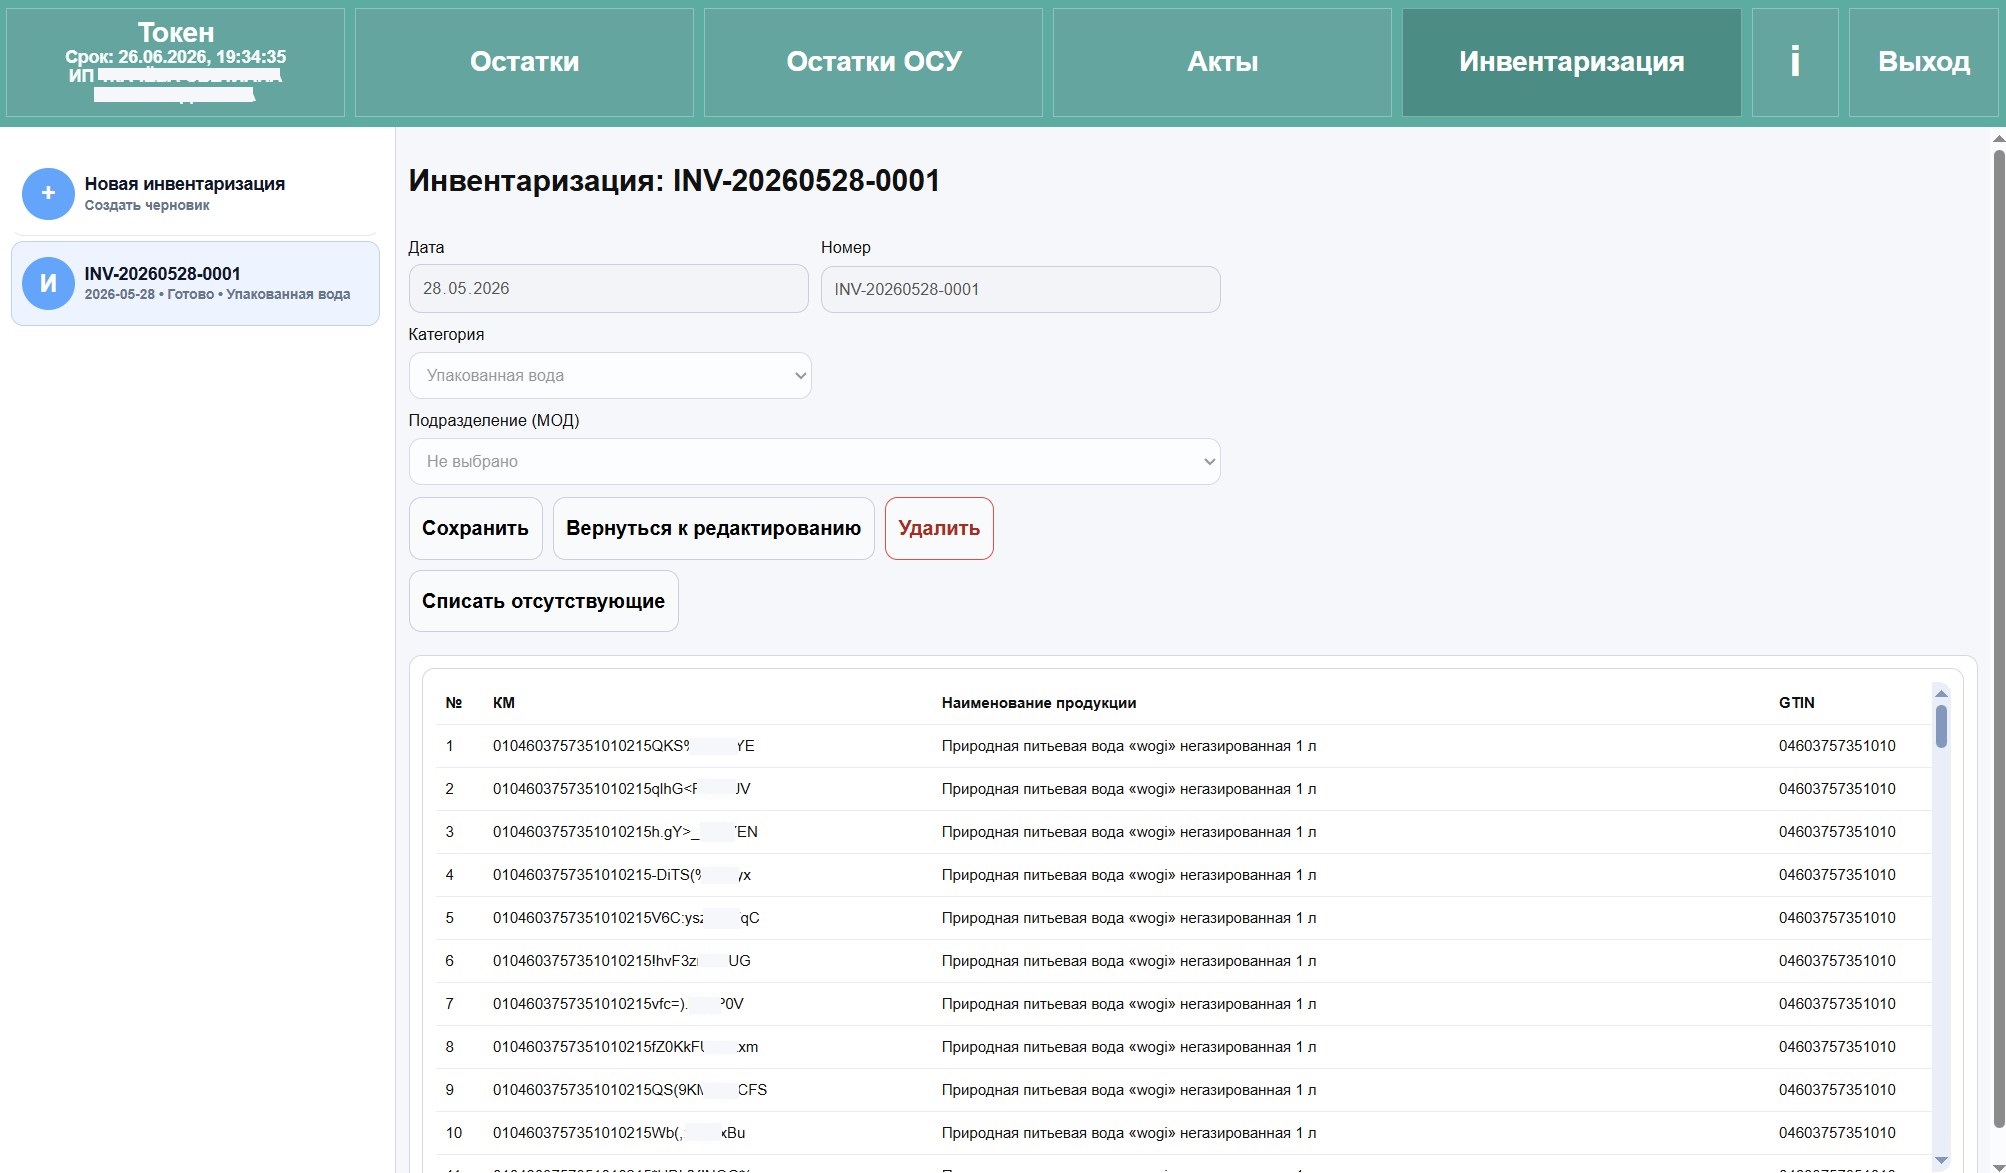Click product name in row 5
This screenshot has width=2006, height=1173.
pos(1128,918)
